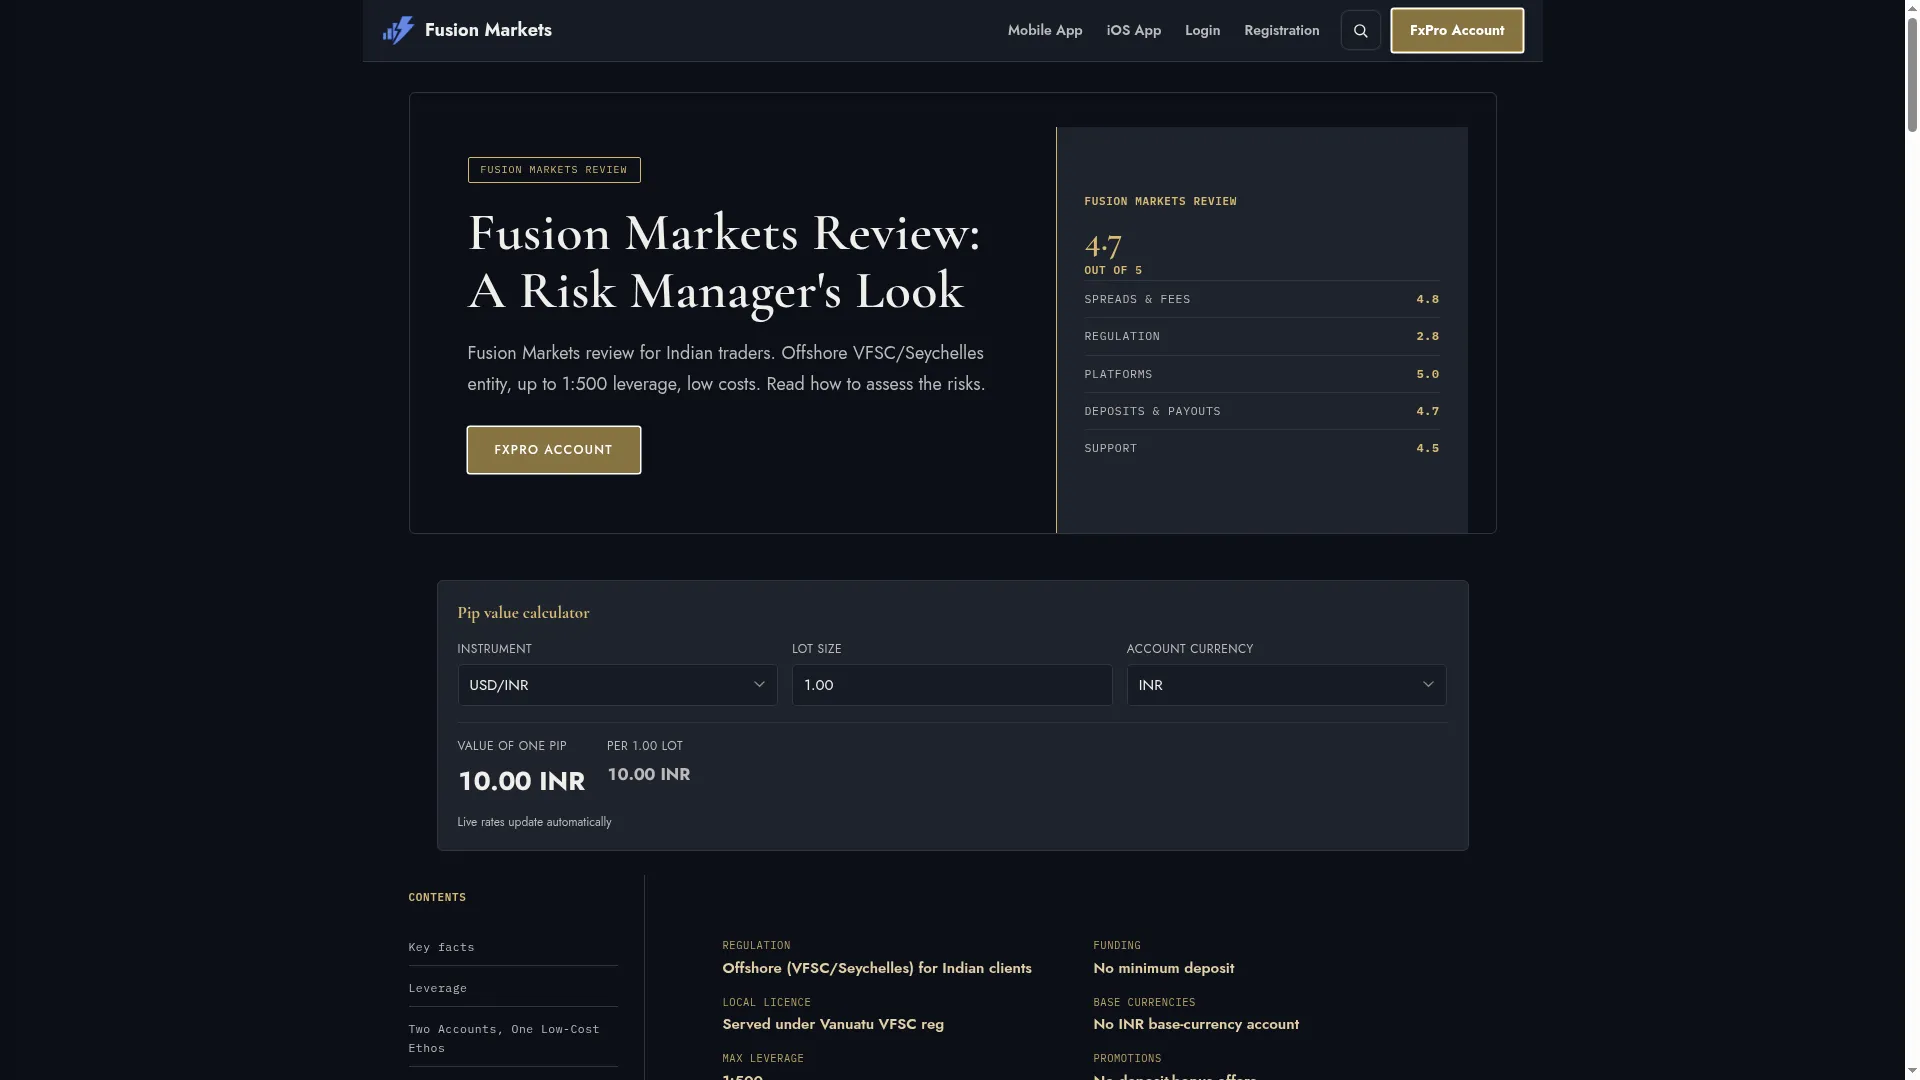
Task: Click 'Live rates update automatically' note
Action: [534, 822]
